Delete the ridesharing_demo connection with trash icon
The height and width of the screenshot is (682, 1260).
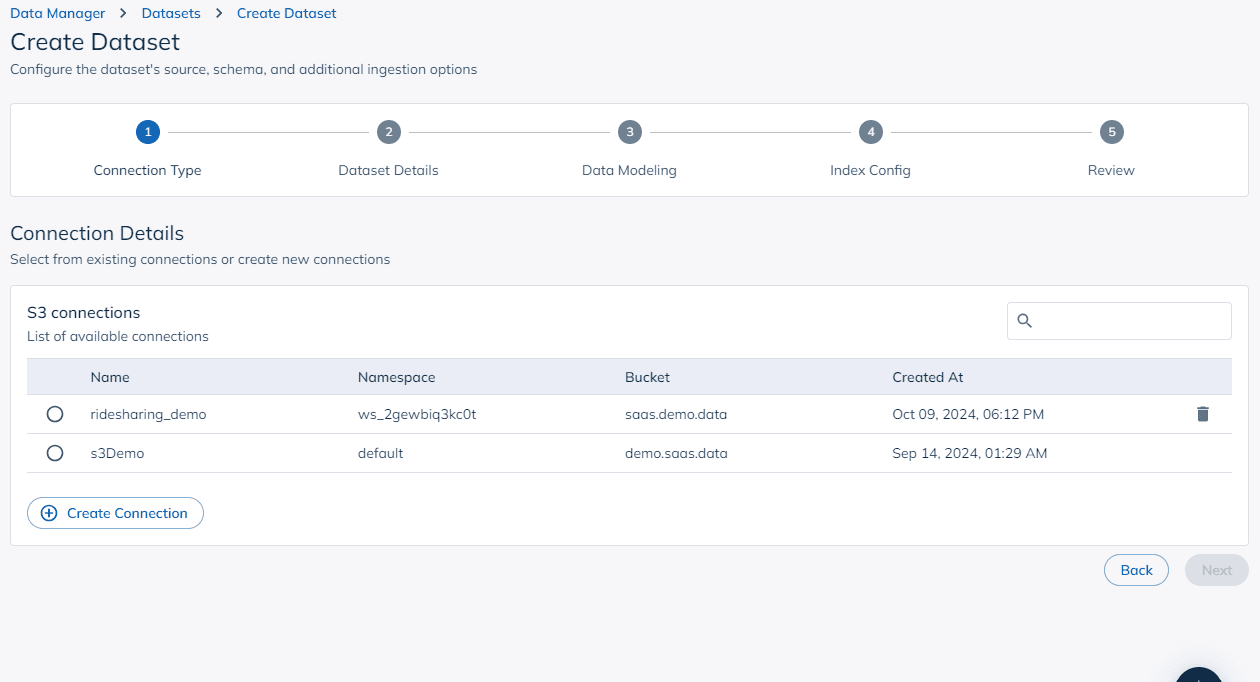pos(1202,413)
